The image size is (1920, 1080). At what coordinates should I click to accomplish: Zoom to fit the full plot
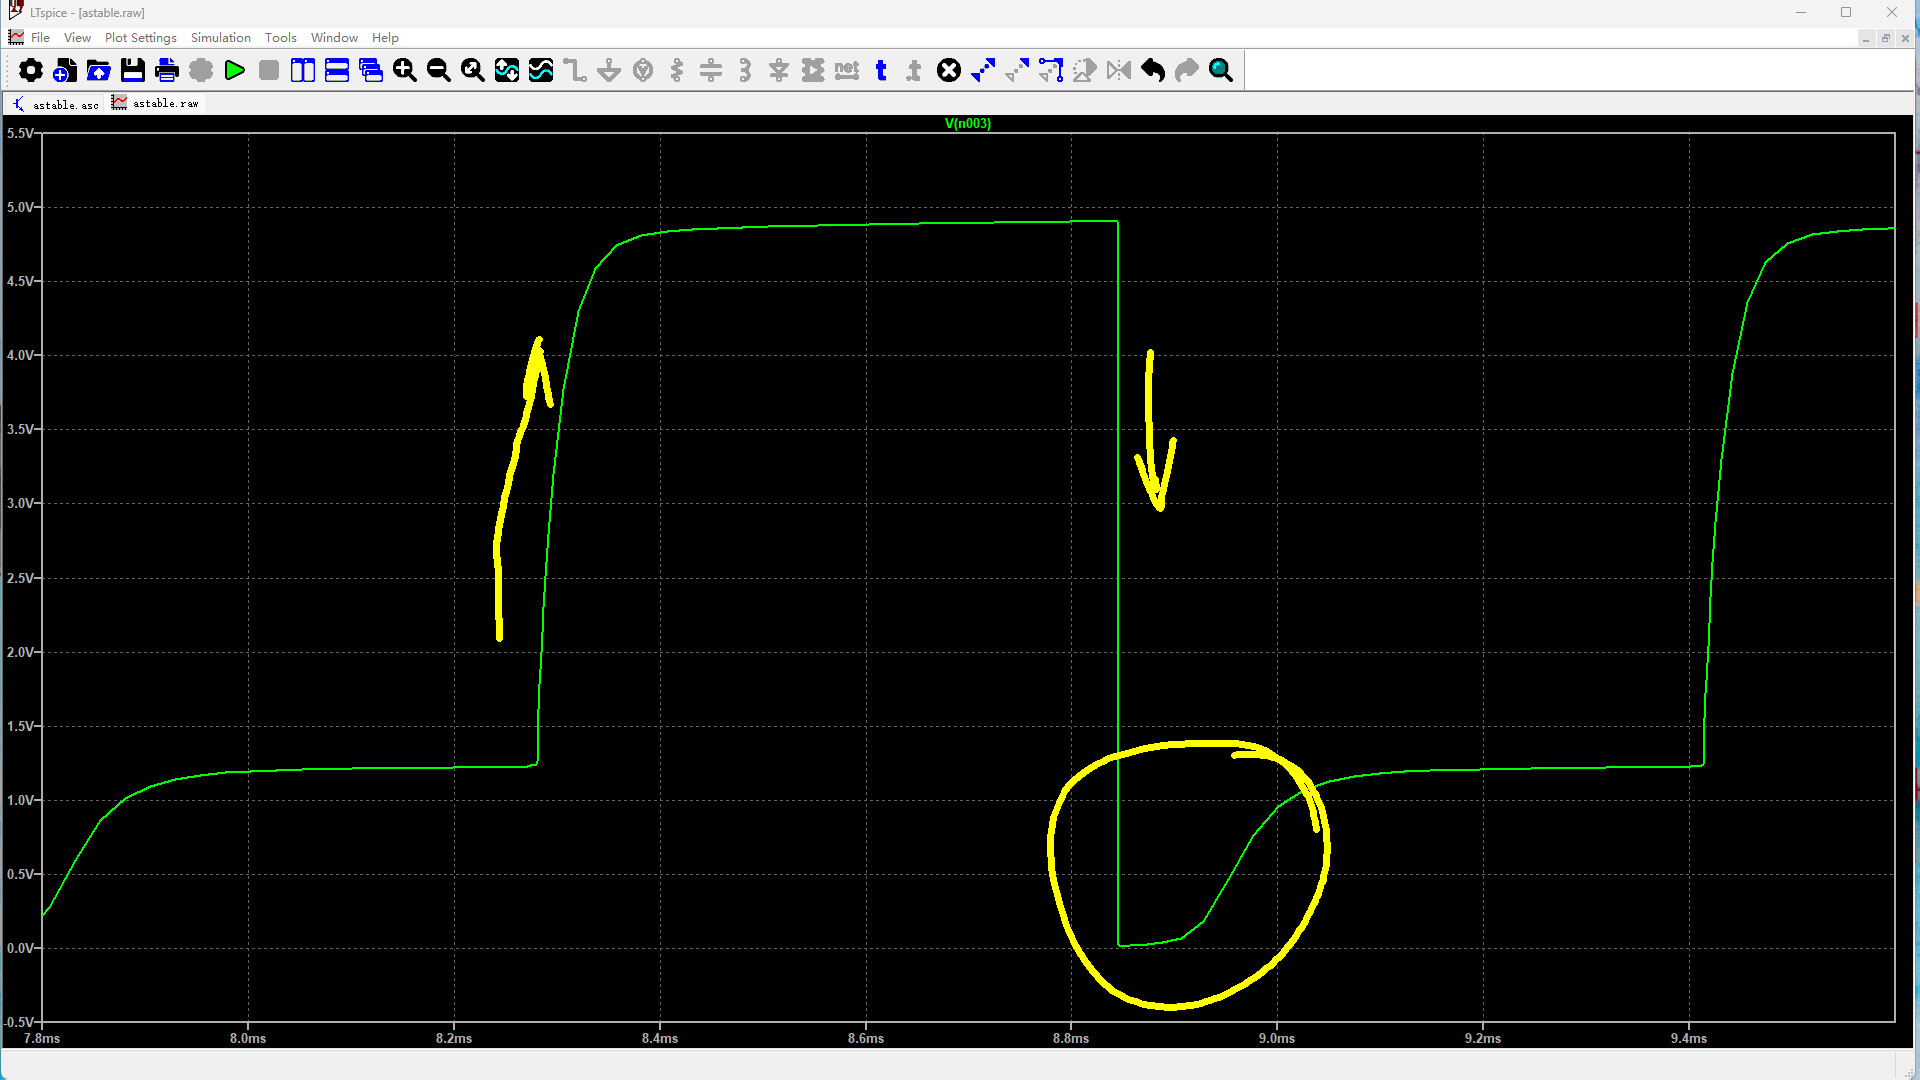coord(473,70)
